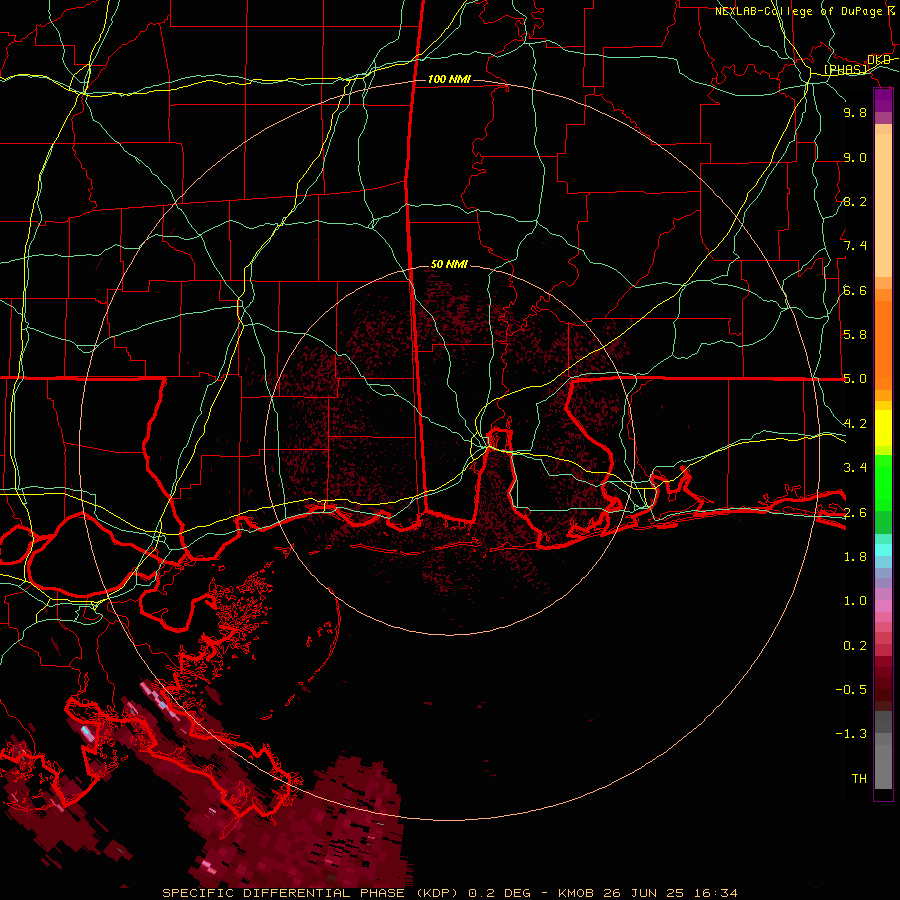Click the pink segment of the color bar

[x=883, y=606]
